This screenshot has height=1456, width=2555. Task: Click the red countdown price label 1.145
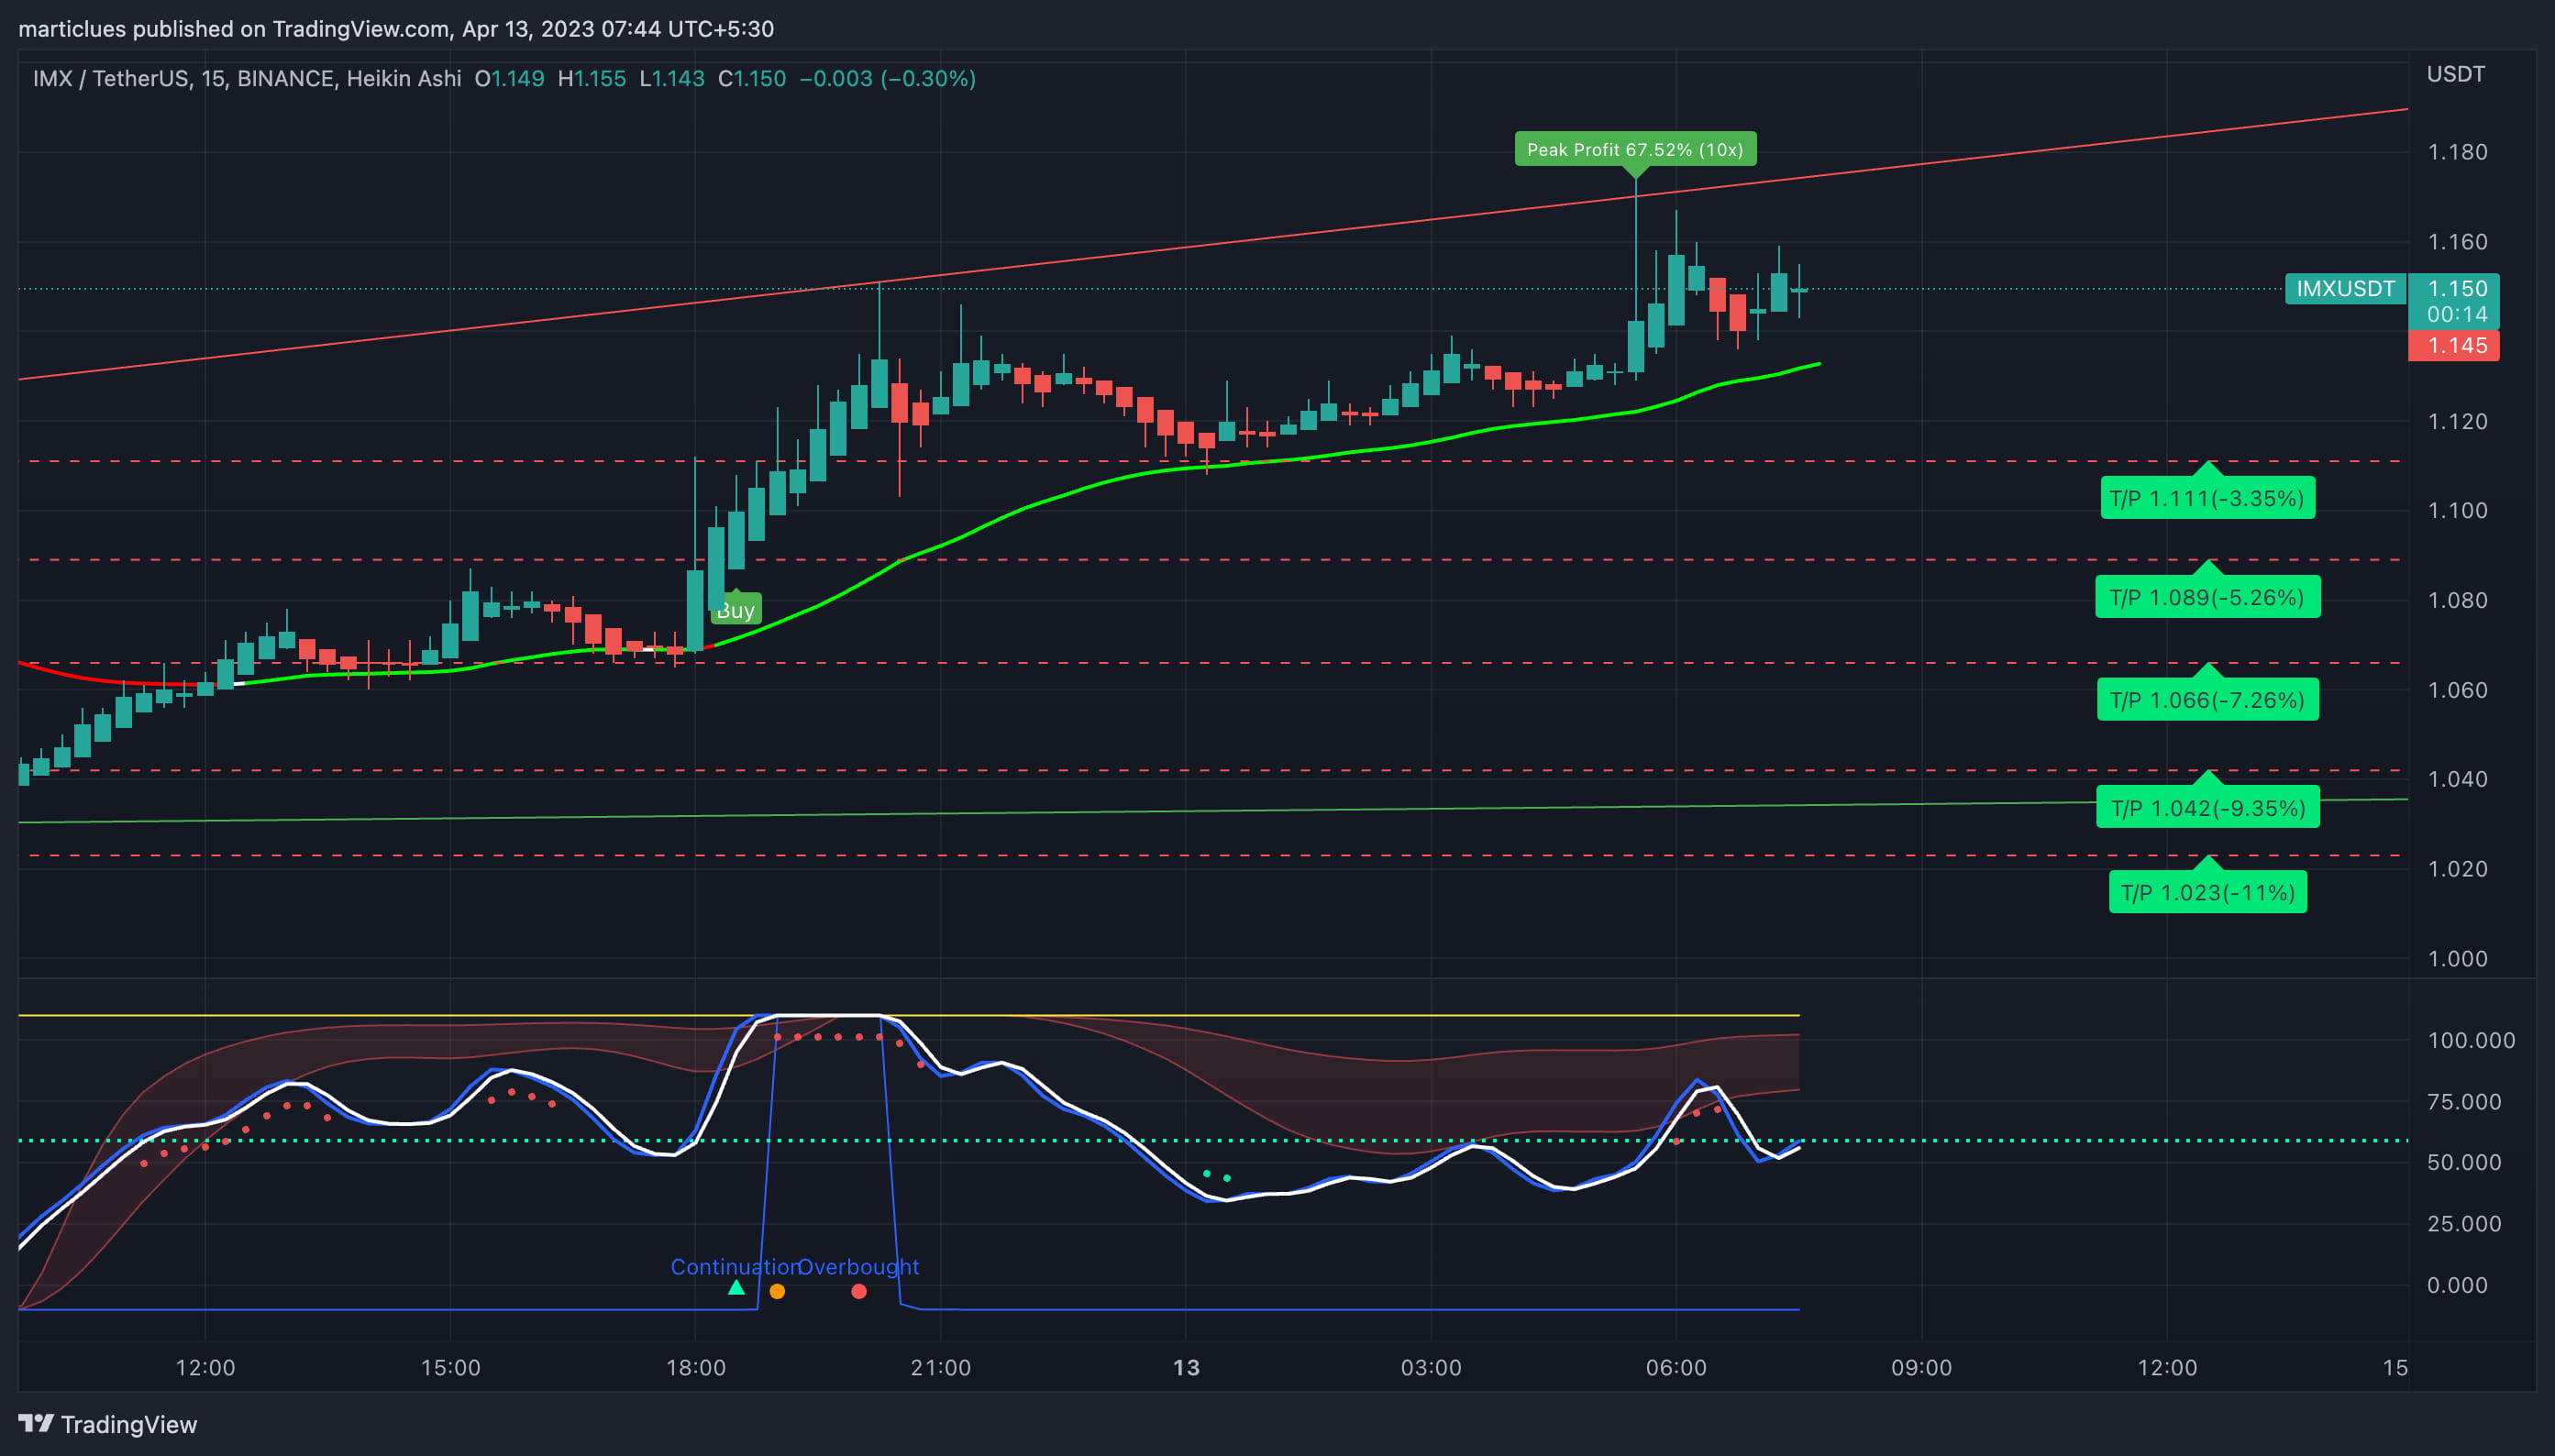pyautogui.click(x=2454, y=344)
